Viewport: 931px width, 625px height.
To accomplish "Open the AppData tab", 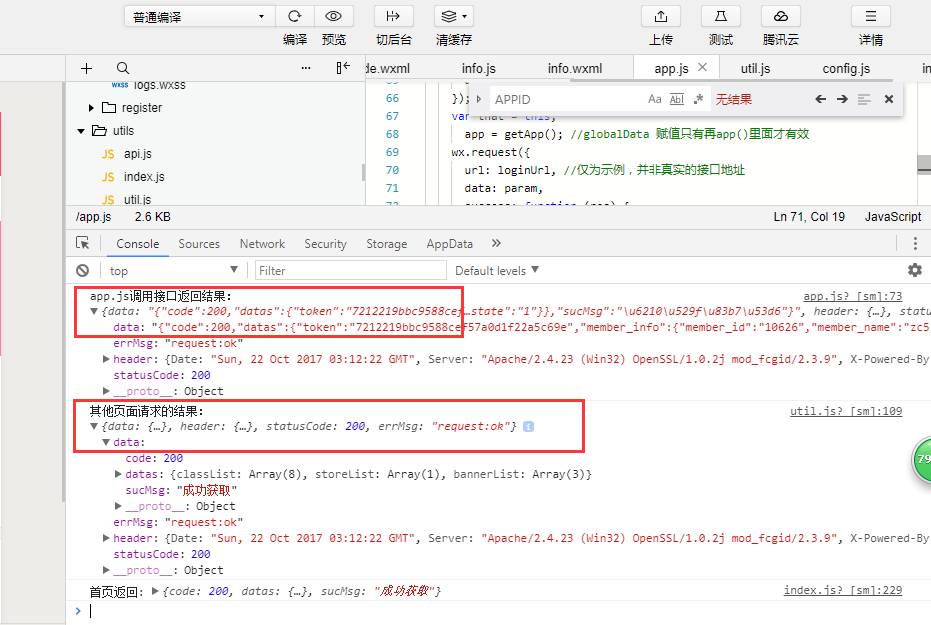I will tap(449, 243).
